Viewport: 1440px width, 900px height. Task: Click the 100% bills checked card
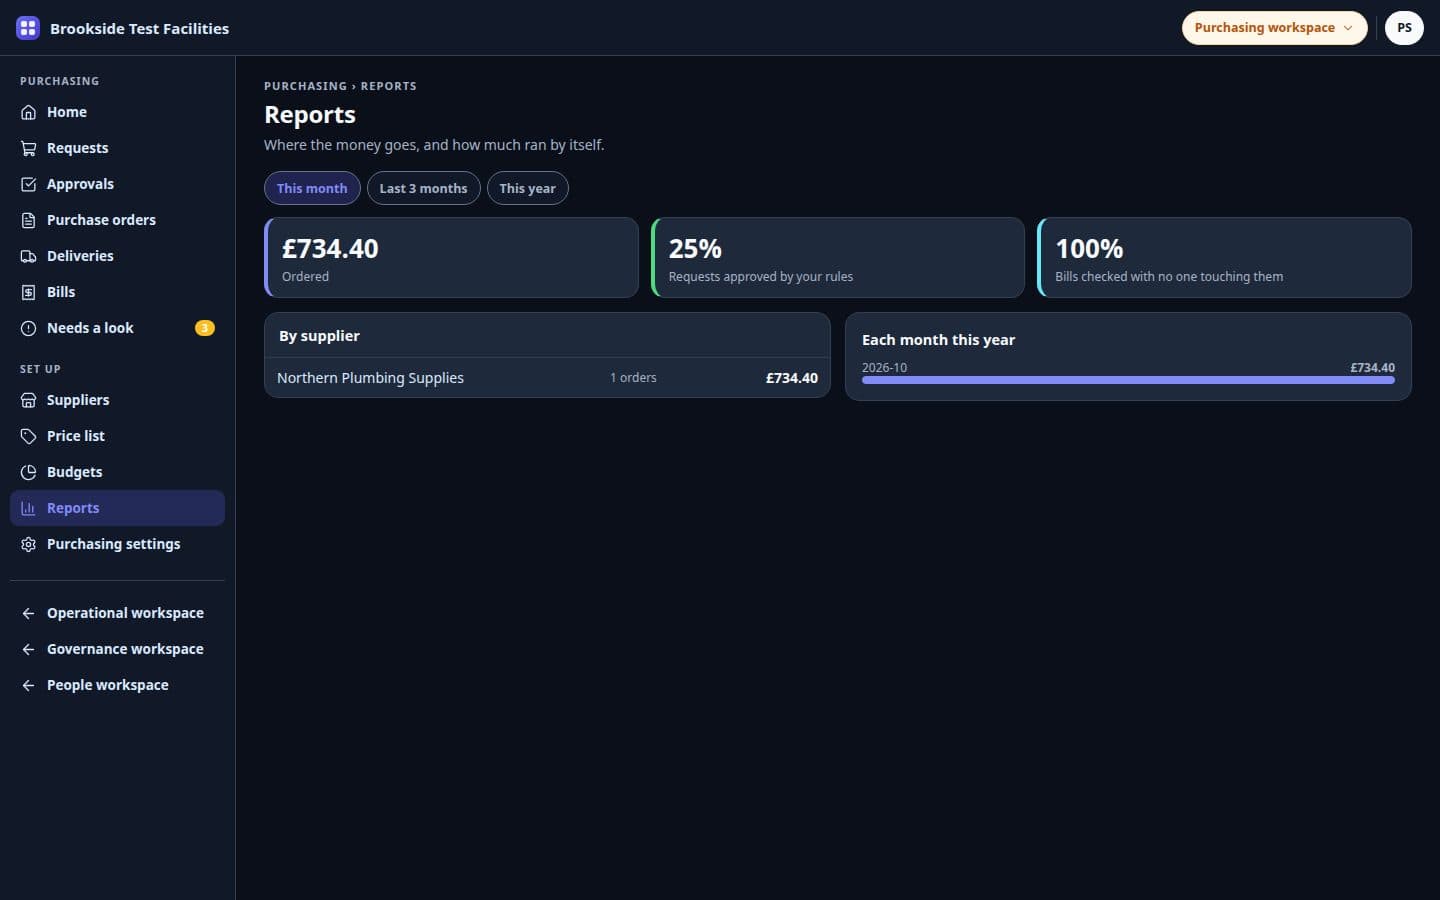1224,257
